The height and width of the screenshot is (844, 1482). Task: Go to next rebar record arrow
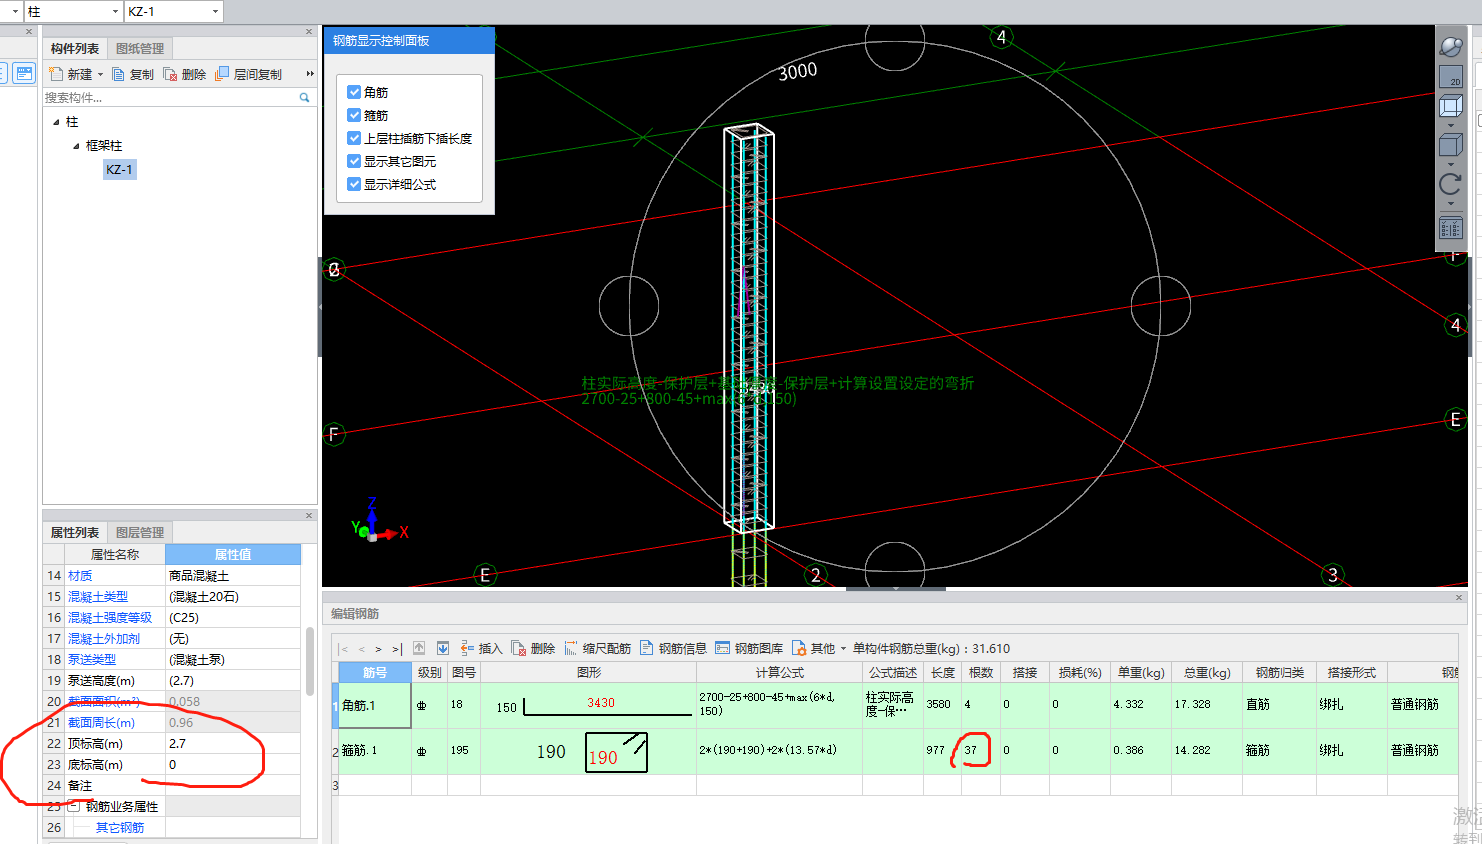coord(378,649)
